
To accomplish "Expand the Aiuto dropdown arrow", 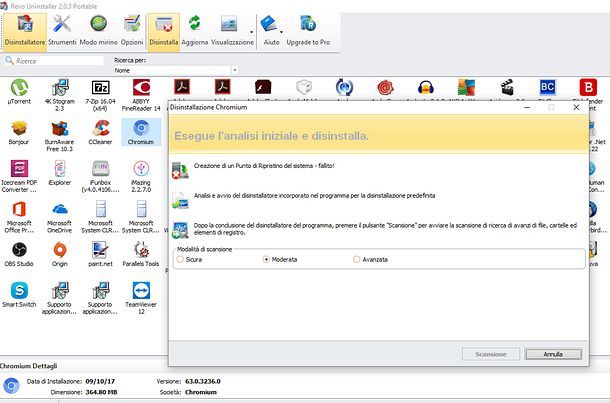I will [x=281, y=32].
